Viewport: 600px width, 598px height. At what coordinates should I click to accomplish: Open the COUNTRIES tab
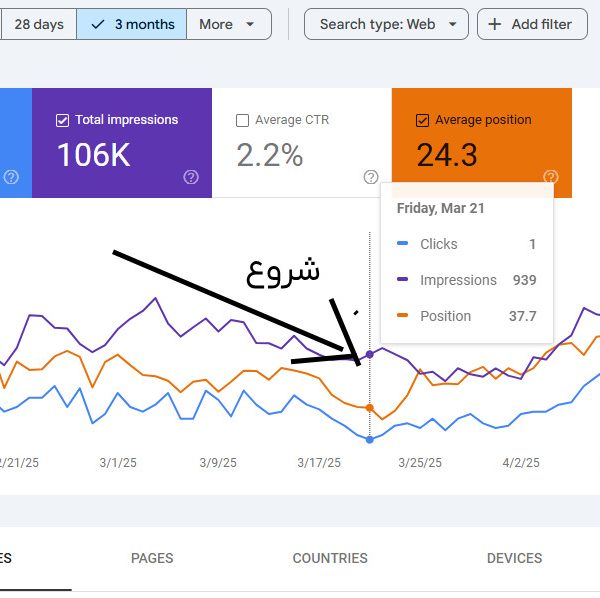click(330, 558)
